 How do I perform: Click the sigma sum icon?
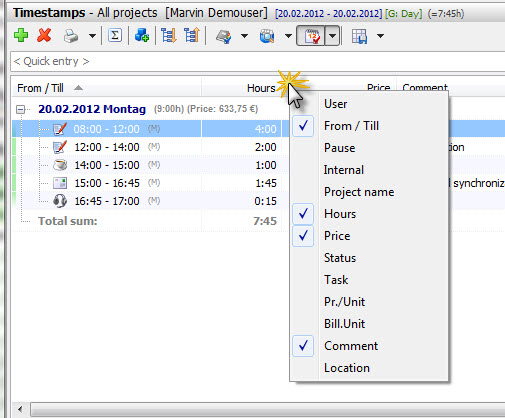(115, 35)
